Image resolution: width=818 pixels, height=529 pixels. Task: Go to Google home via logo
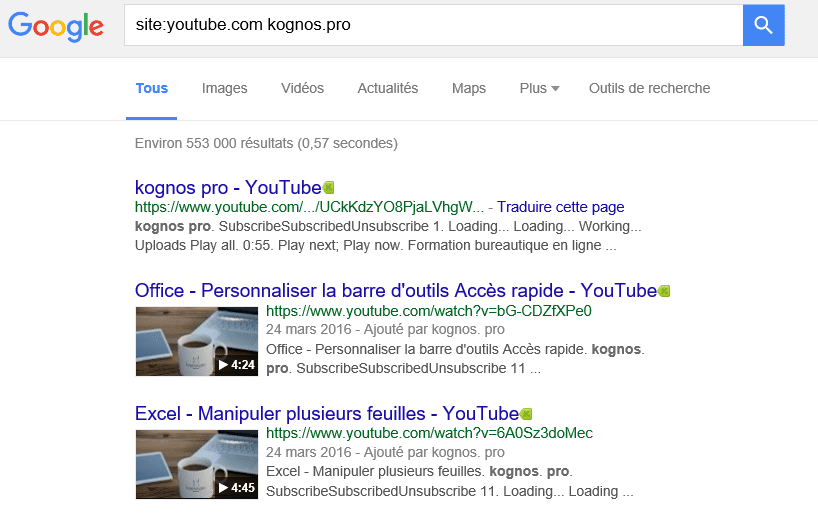click(56, 26)
